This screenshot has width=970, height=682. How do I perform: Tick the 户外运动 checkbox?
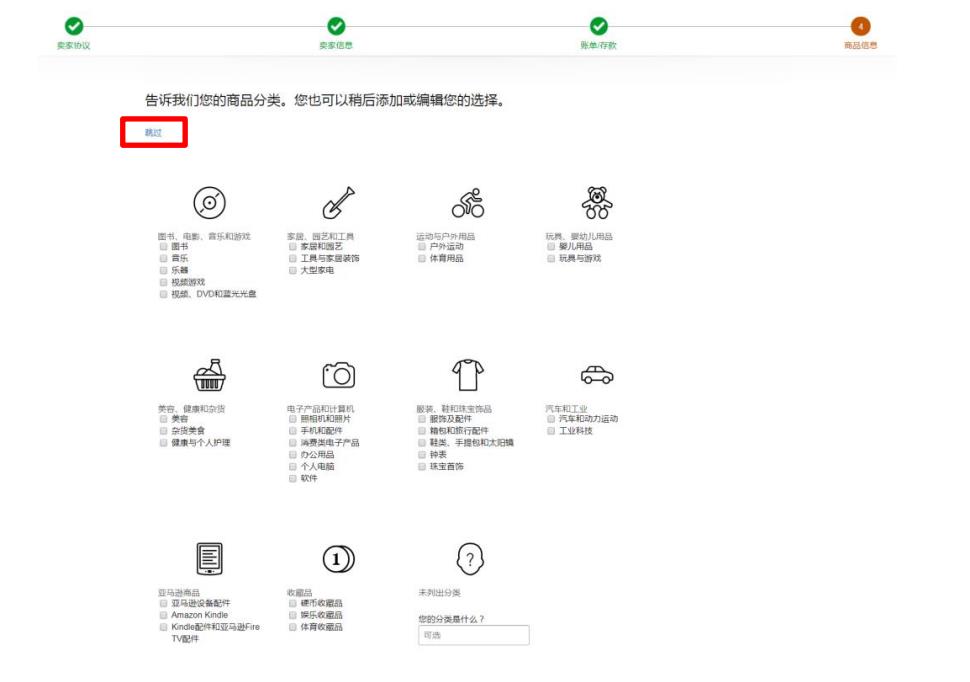422,246
